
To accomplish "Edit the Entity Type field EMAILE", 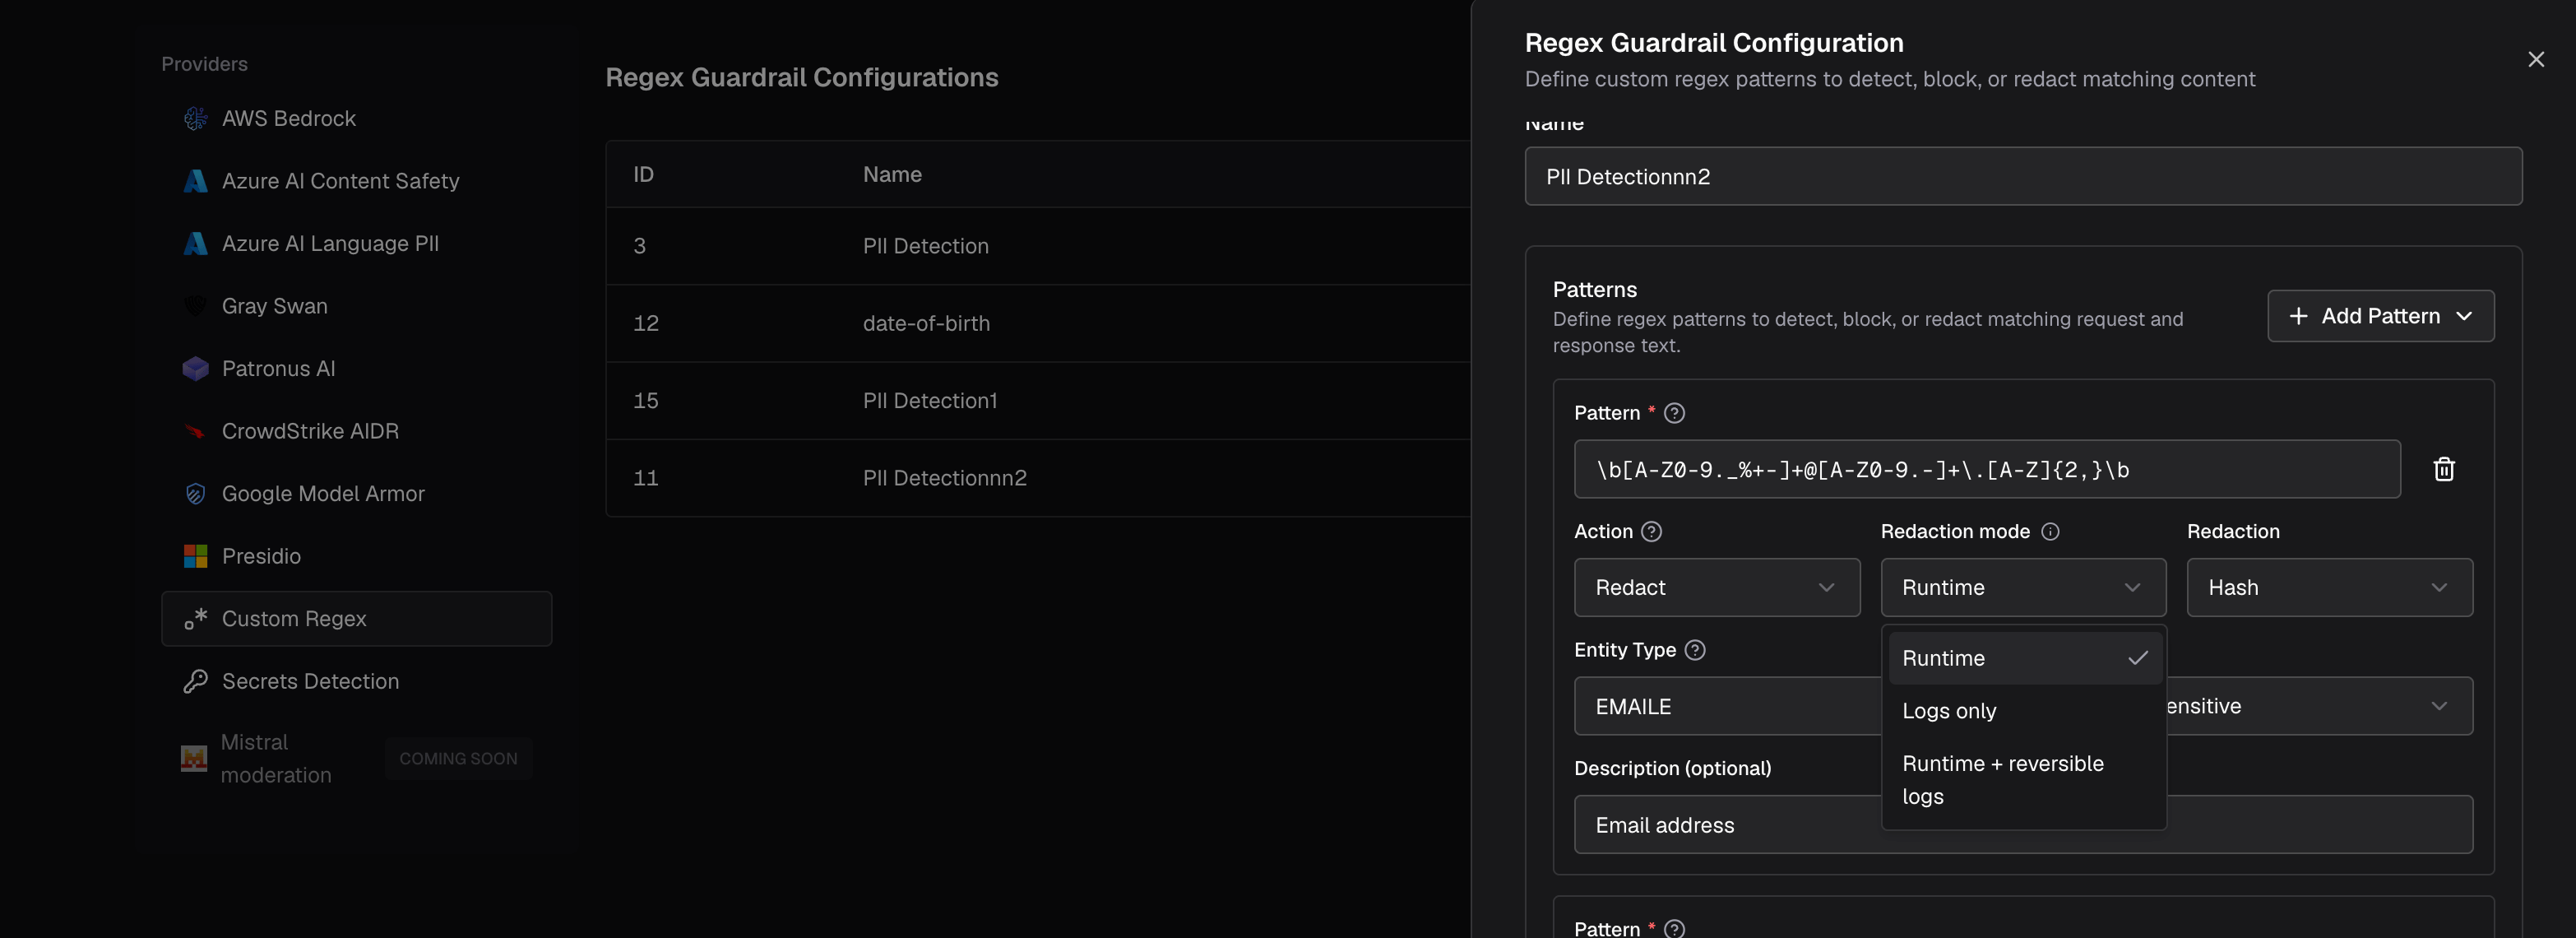I will click(x=1727, y=706).
